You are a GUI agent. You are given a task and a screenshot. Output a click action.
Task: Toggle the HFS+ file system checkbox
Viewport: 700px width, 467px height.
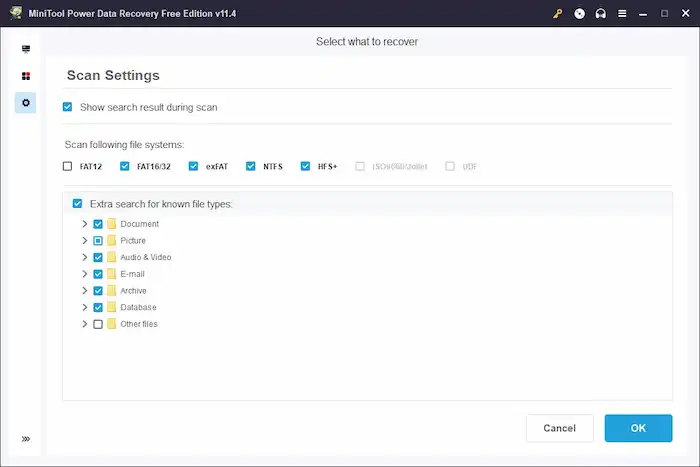point(305,166)
